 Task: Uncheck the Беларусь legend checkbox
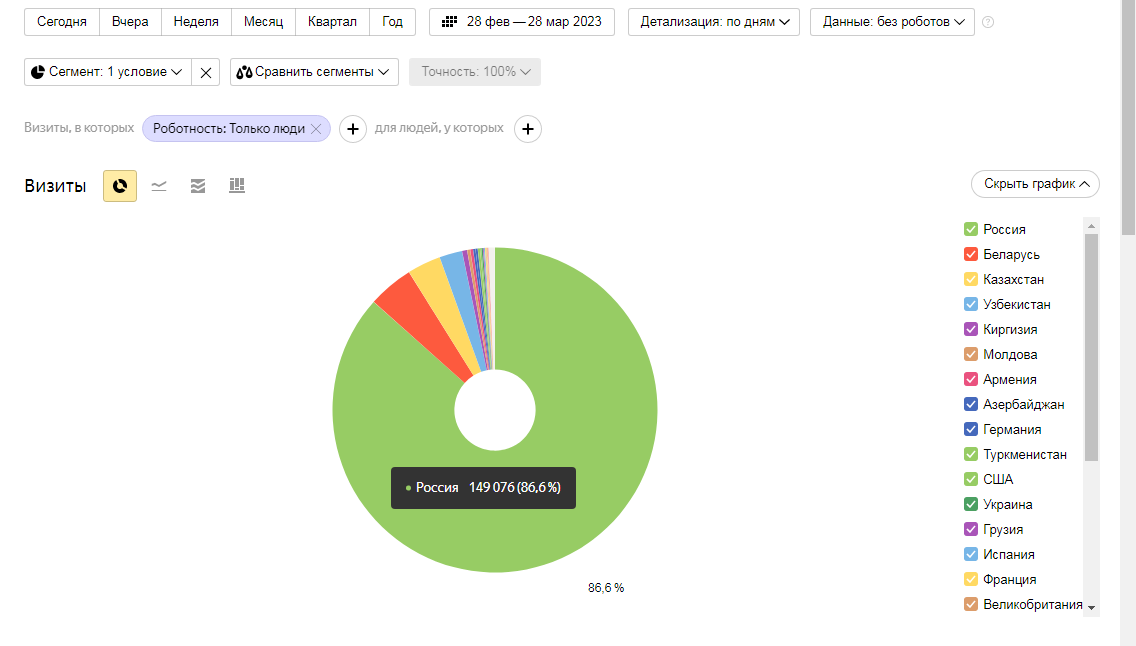click(971, 254)
